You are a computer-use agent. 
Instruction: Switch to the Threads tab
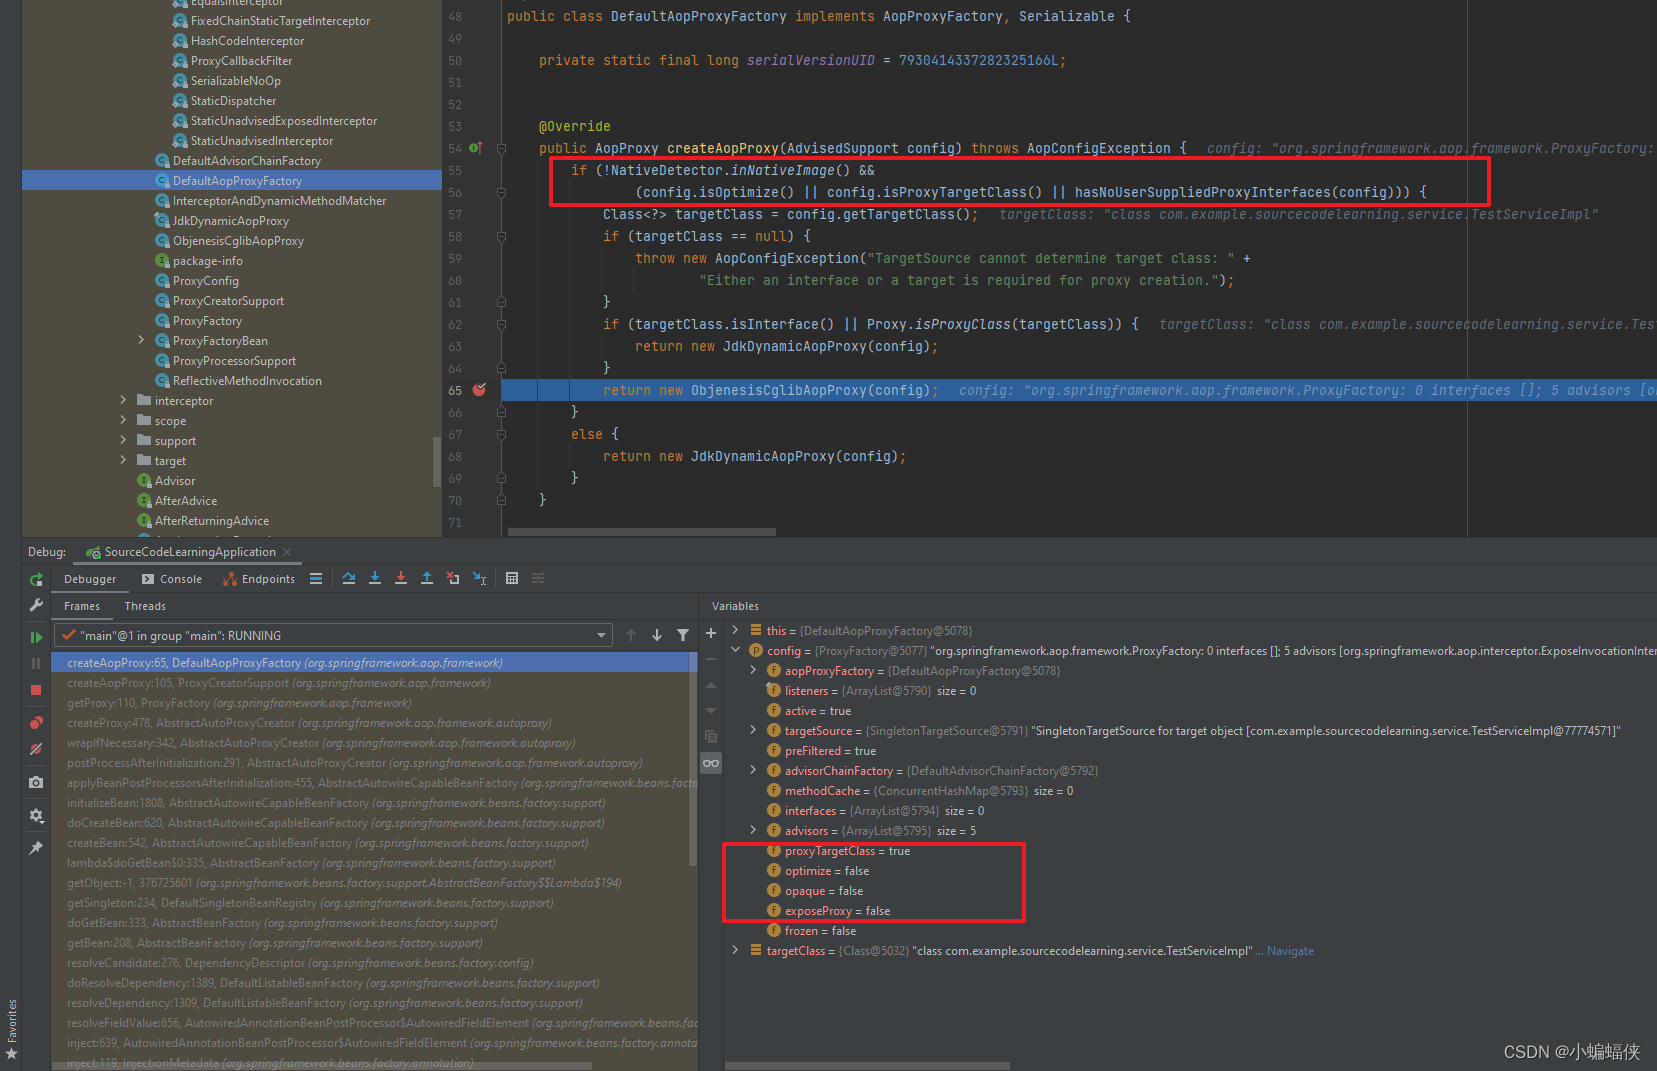tap(145, 606)
